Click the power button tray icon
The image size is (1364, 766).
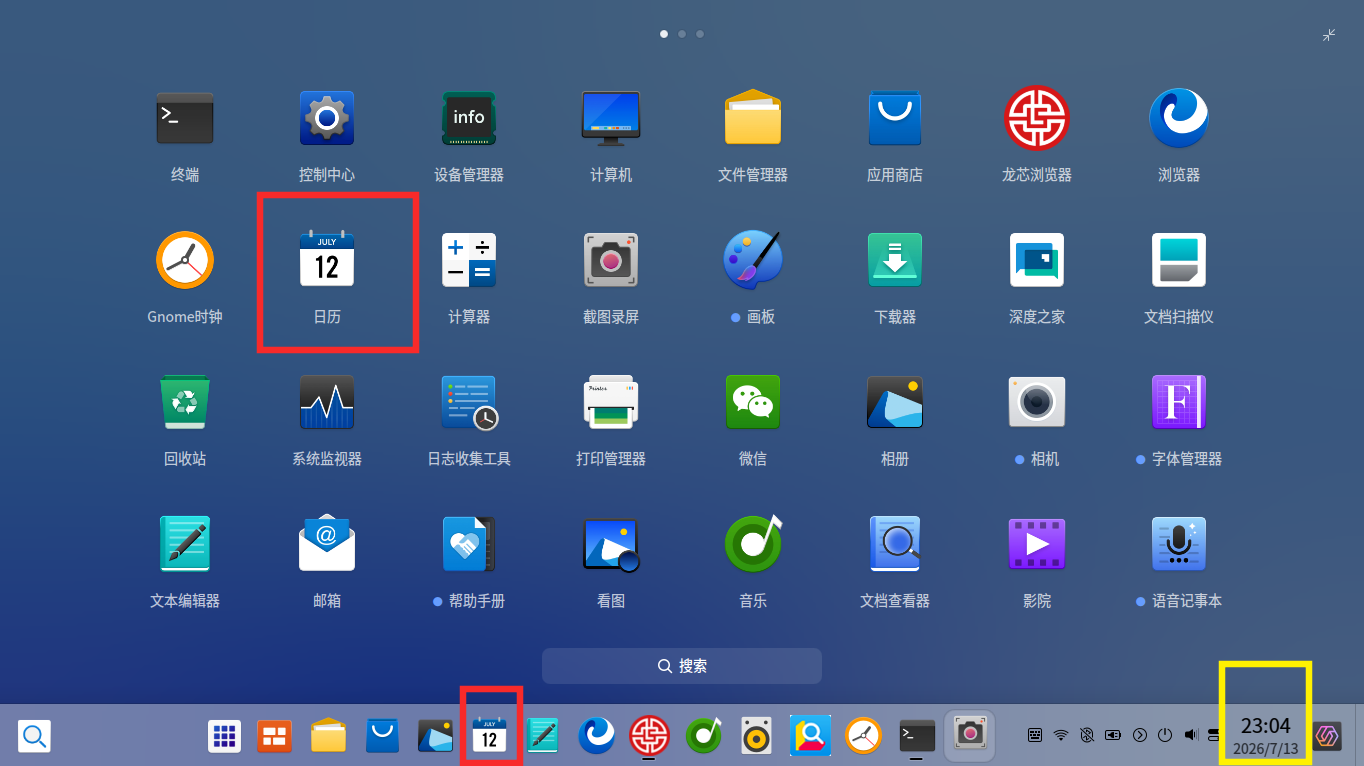click(x=1165, y=735)
